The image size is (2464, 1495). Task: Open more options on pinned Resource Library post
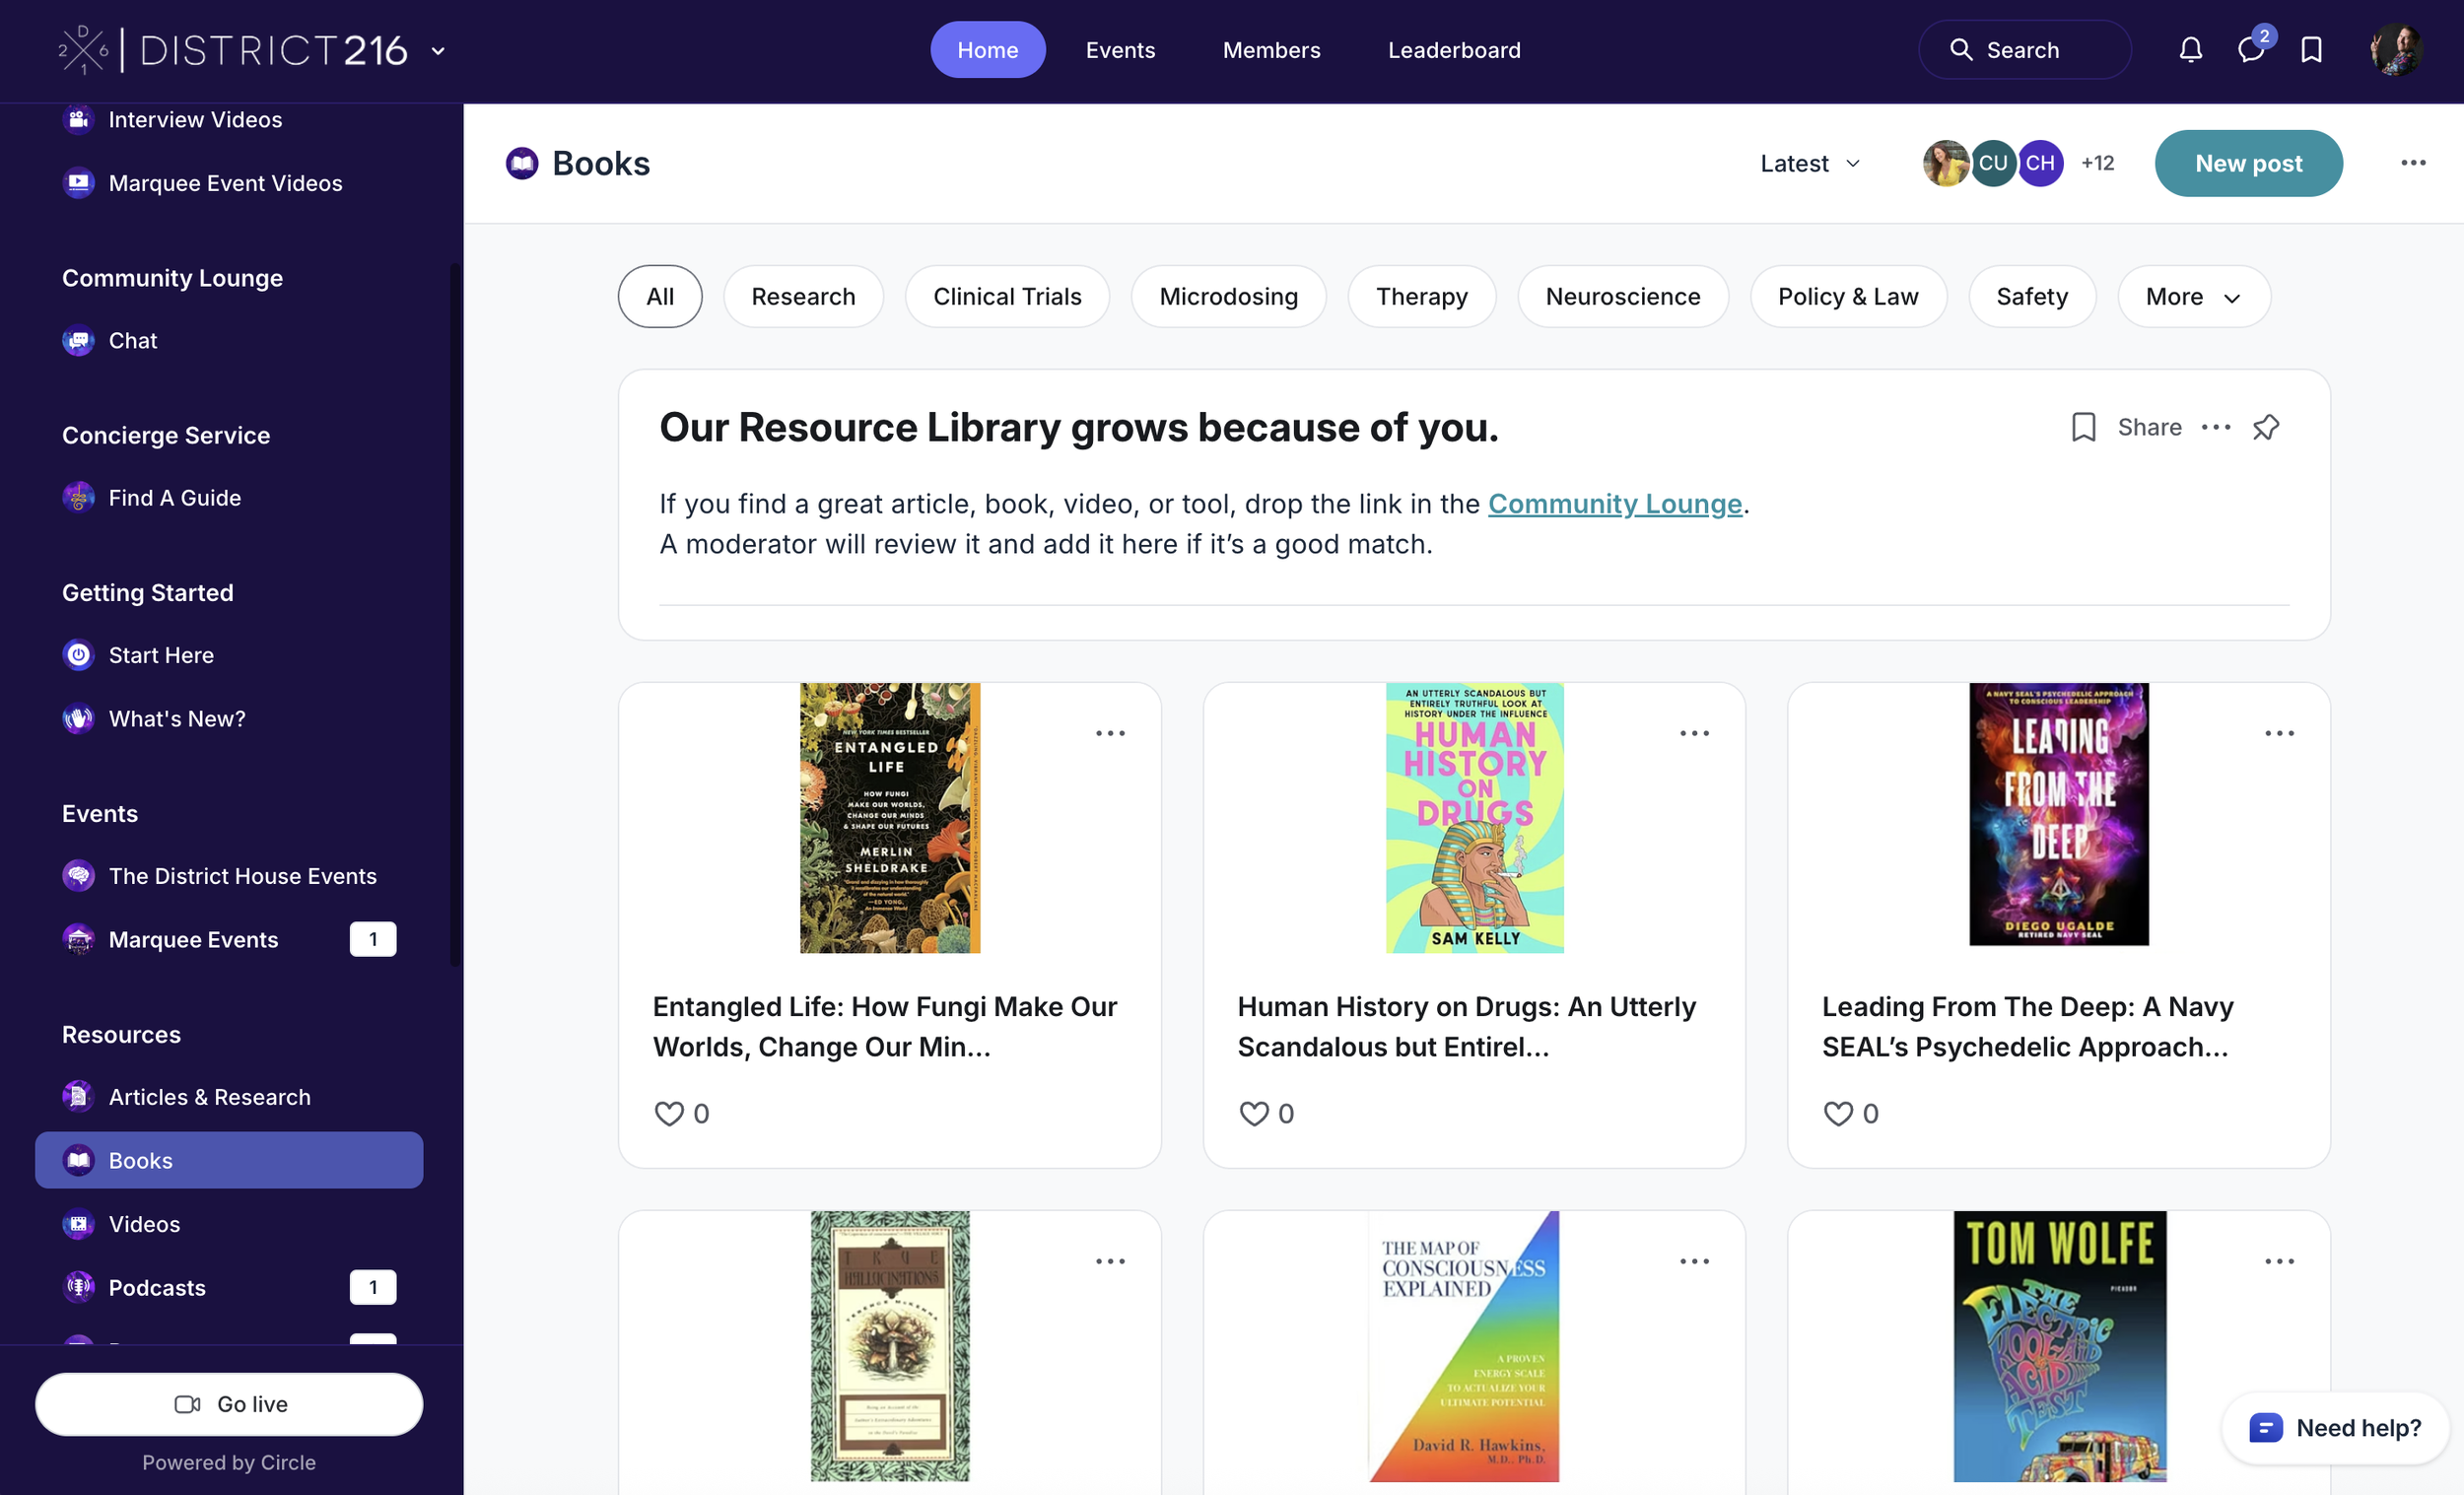coord(2215,427)
